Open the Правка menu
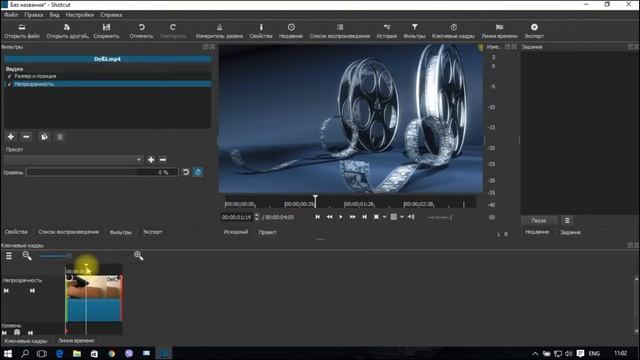Image resolution: width=640 pixels, height=360 pixels. pos(33,15)
